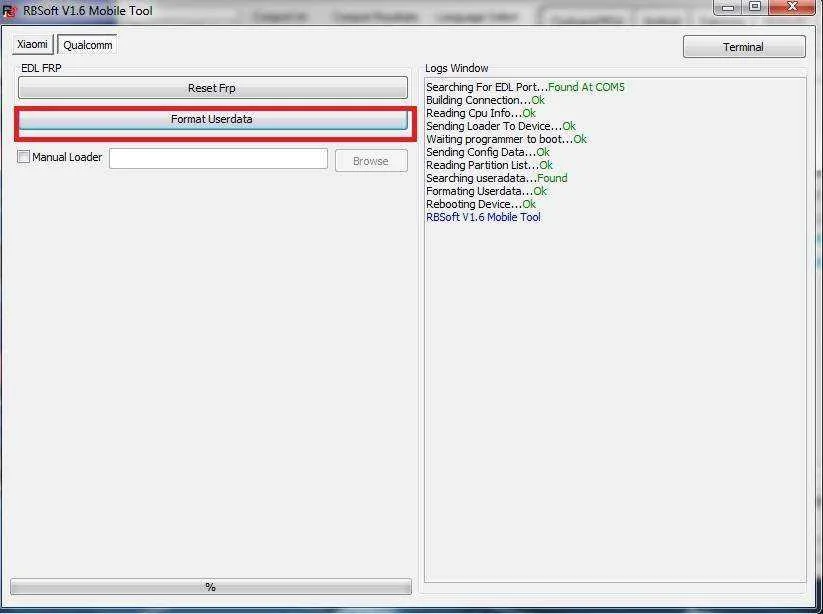Select log line 'Reading Cpu Info...Ok'
The width and height of the screenshot is (823, 614).
(481, 113)
